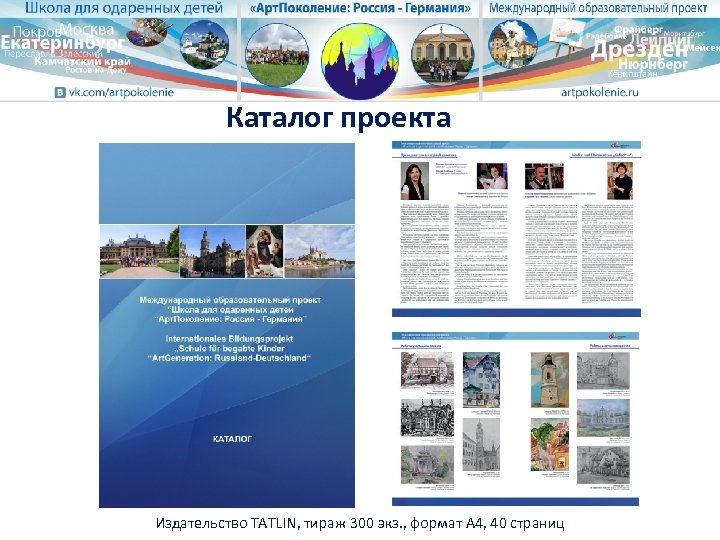Click the word «Москва» in header
720x540 pixels.
coord(87,30)
